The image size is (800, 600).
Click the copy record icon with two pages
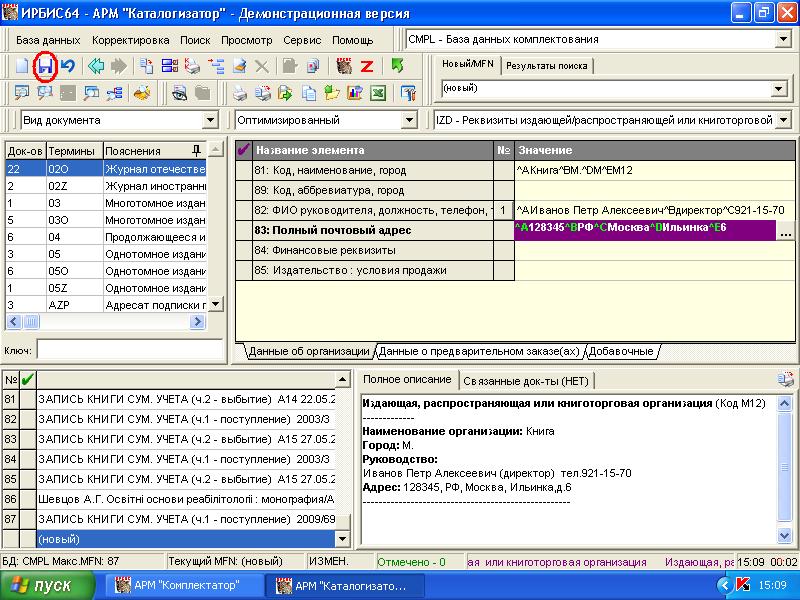tap(146, 66)
